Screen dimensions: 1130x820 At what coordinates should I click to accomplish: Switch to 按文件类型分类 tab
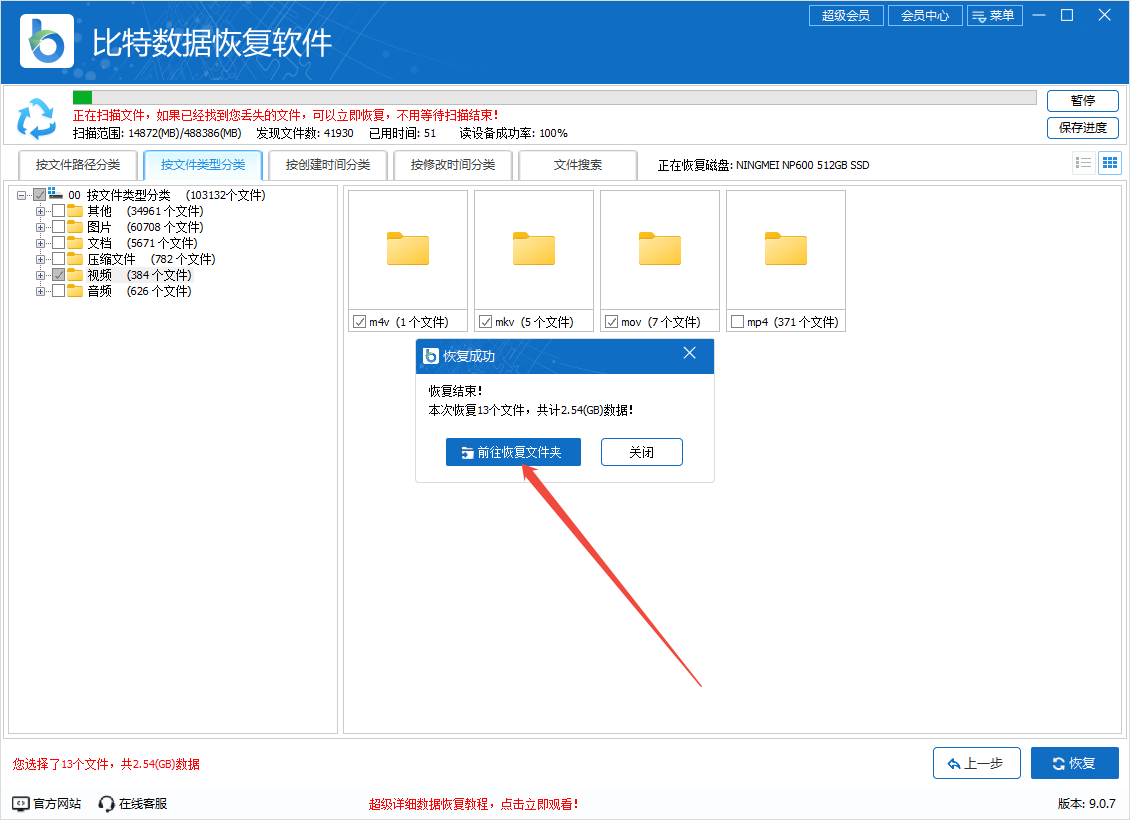[x=203, y=165]
